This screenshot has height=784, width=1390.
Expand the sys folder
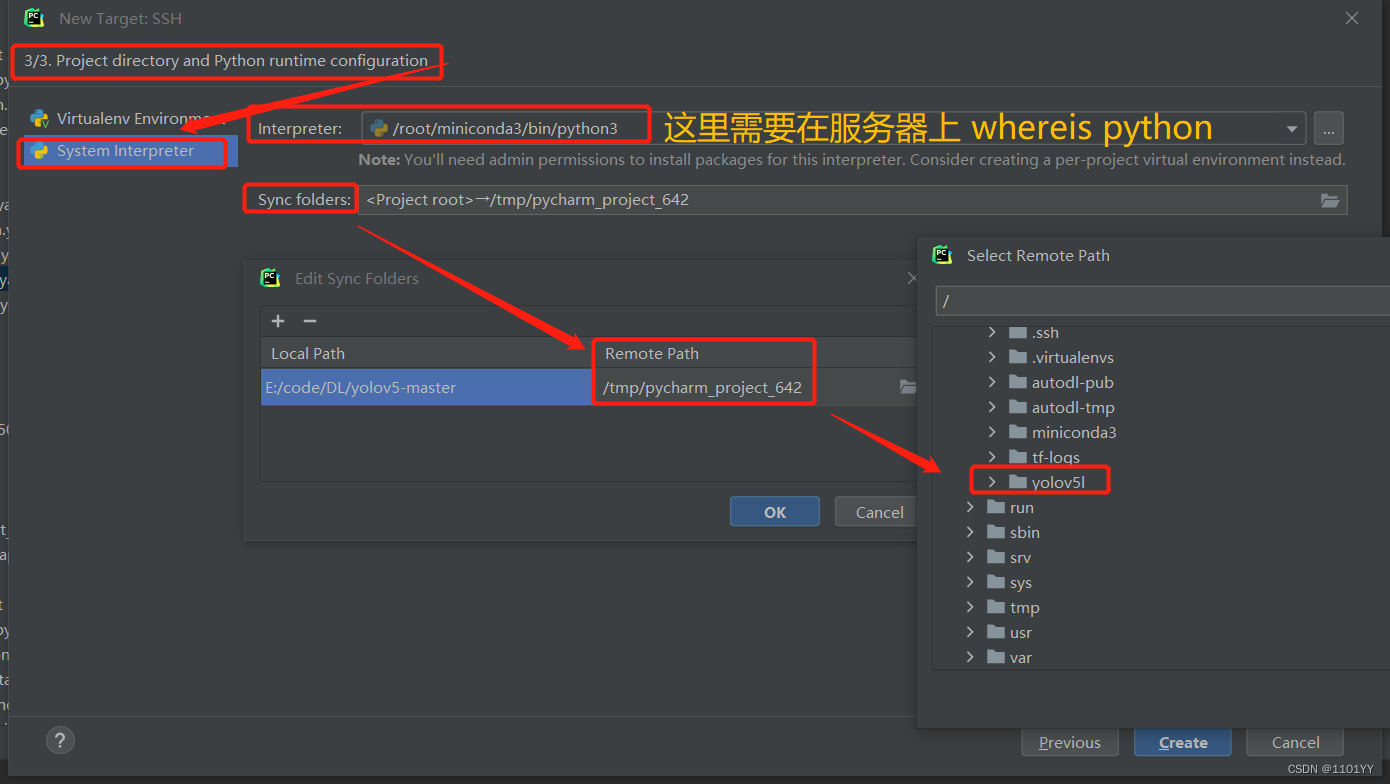click(970, 582)
